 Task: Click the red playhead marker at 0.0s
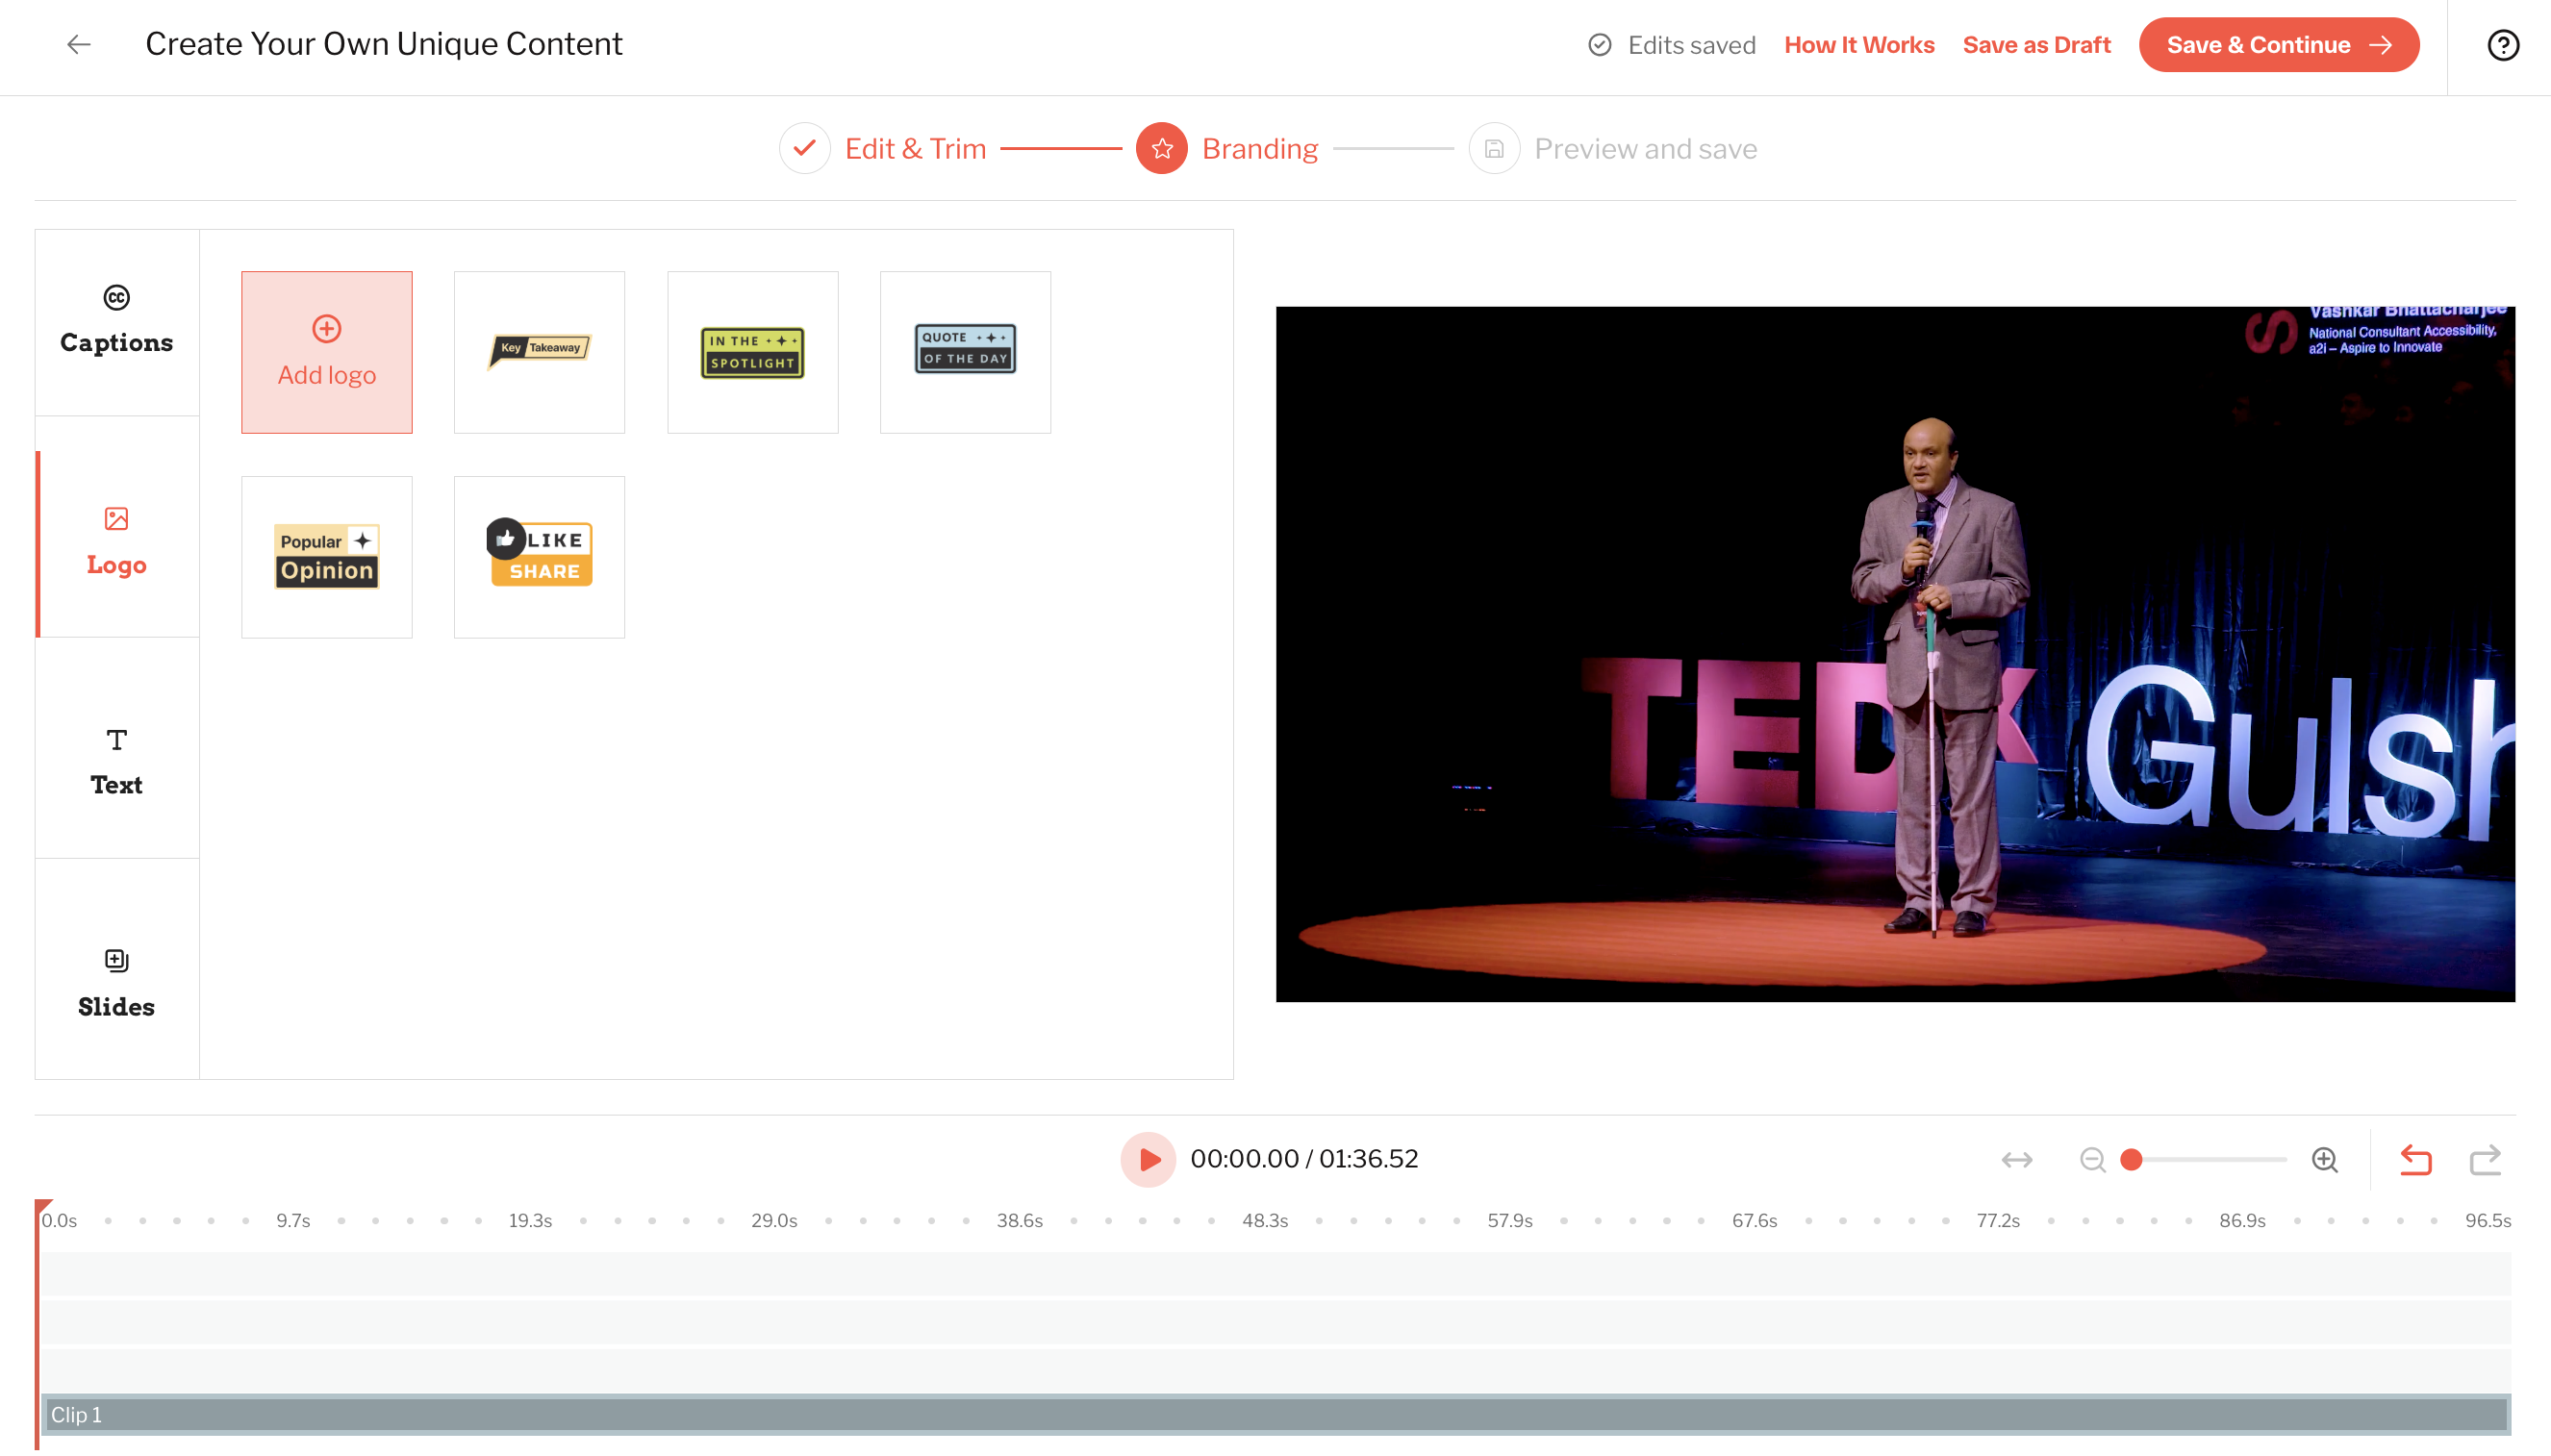(42, 1207)
